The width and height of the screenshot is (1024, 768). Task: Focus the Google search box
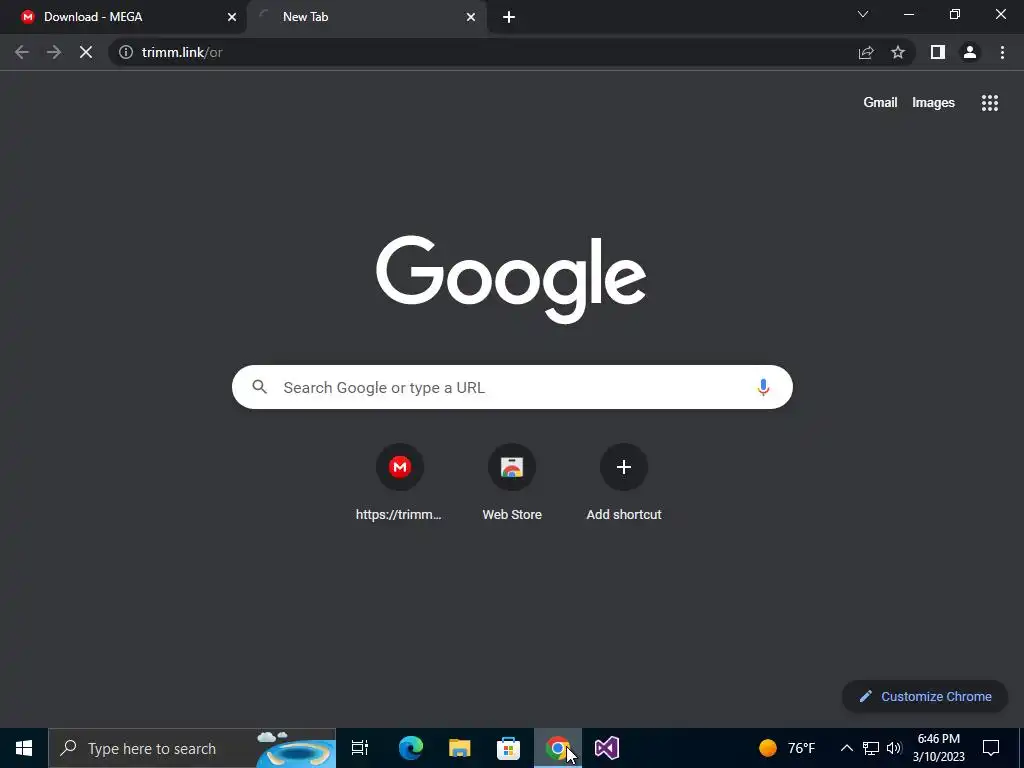(512, 387)
